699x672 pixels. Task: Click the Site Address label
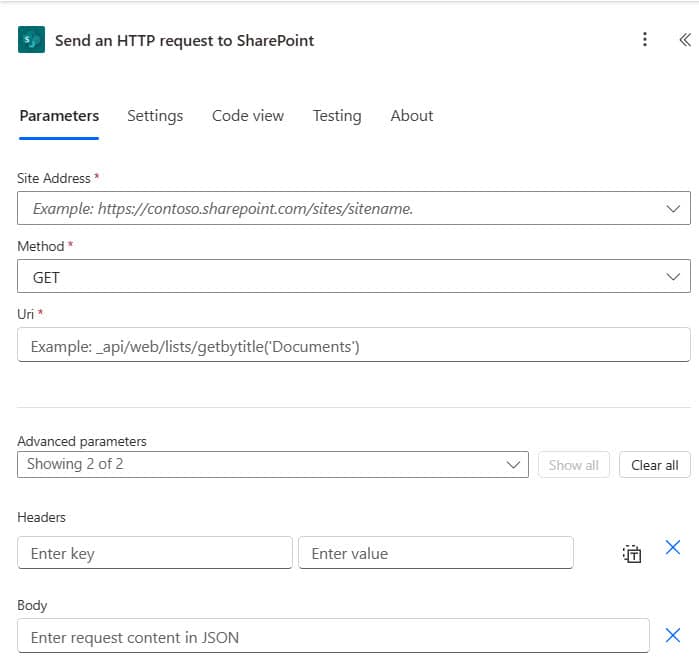[54, 178]
